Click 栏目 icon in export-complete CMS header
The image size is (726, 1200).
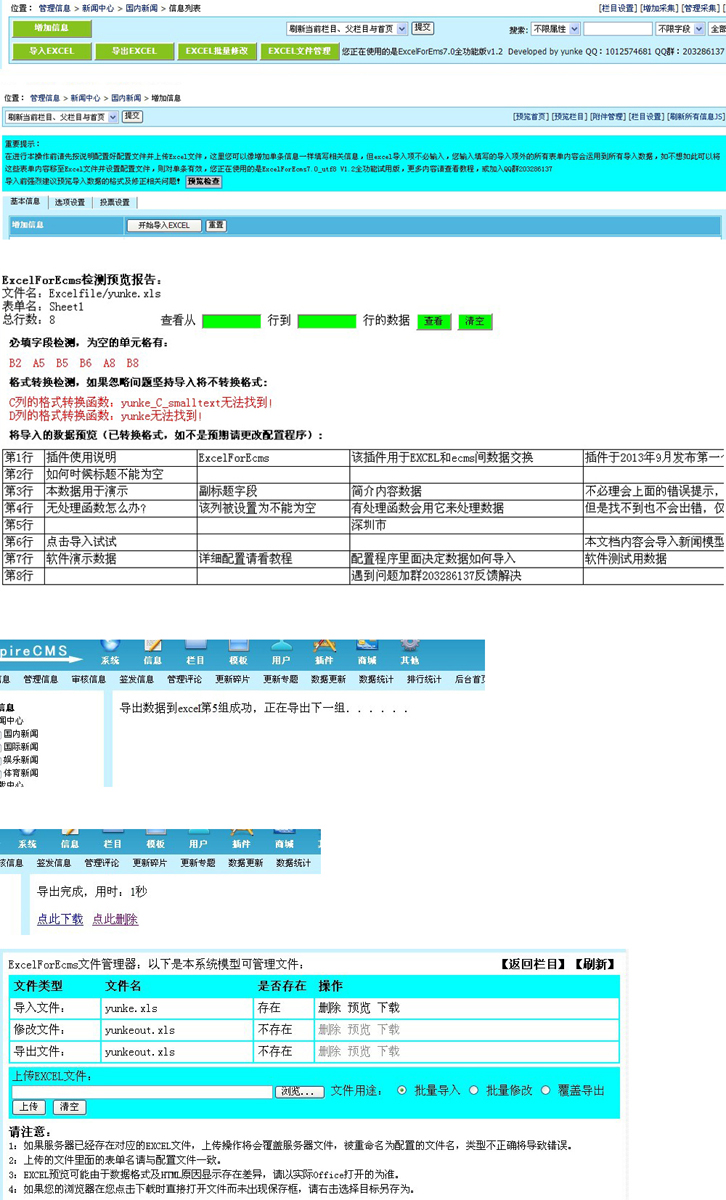pyautogui.click(x=113, y=839)
